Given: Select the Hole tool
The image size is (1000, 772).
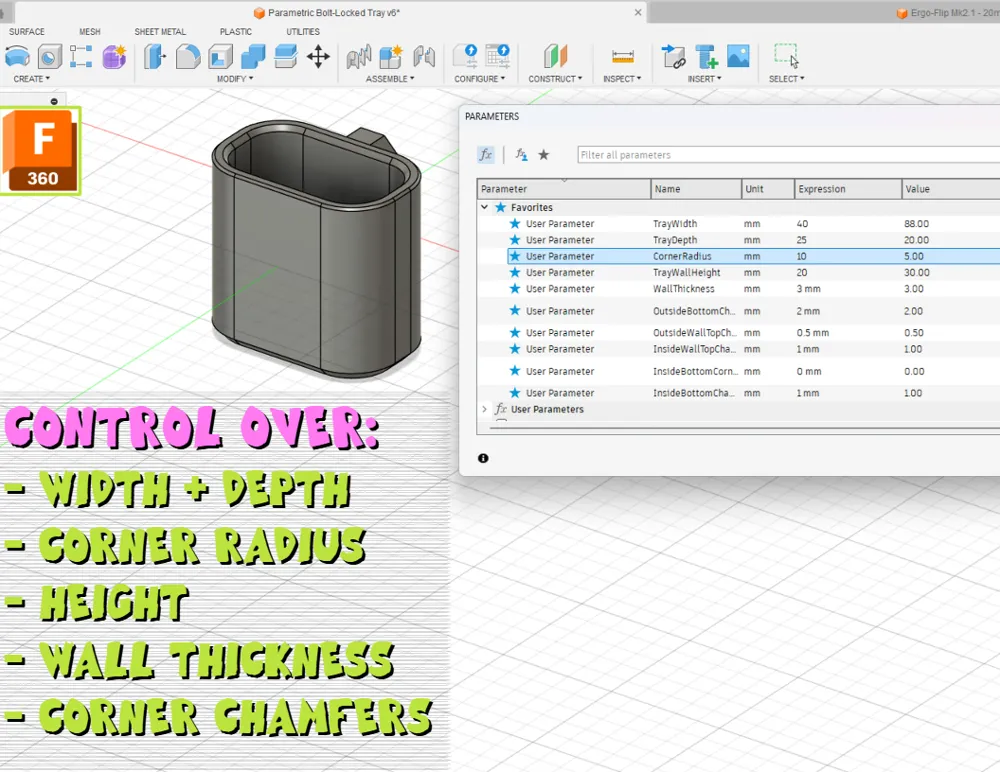Looking at the screenshot, I should [x=50, y=57].
